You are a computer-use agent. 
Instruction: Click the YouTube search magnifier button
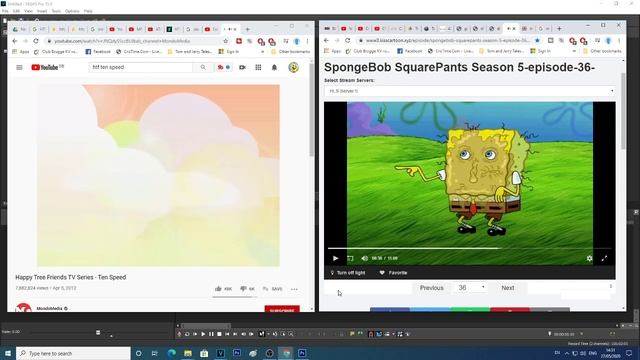203,67
